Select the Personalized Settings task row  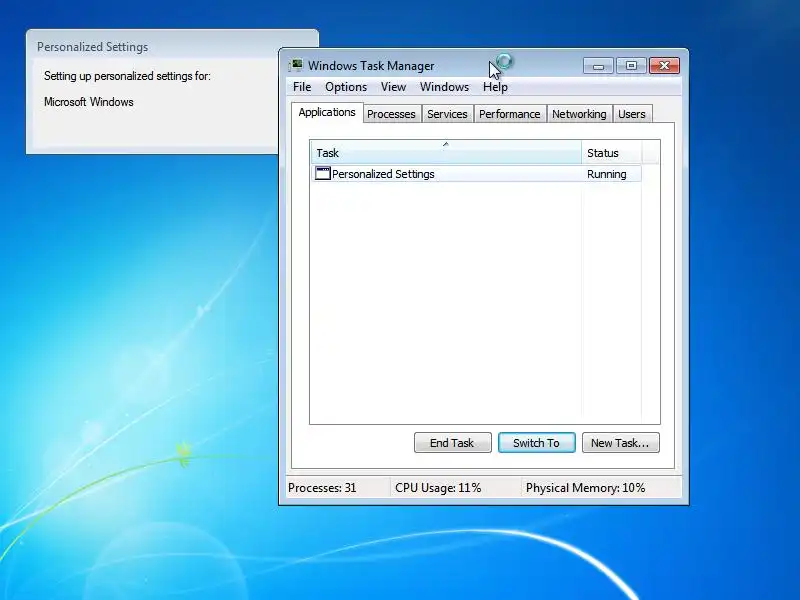(476, 173)
